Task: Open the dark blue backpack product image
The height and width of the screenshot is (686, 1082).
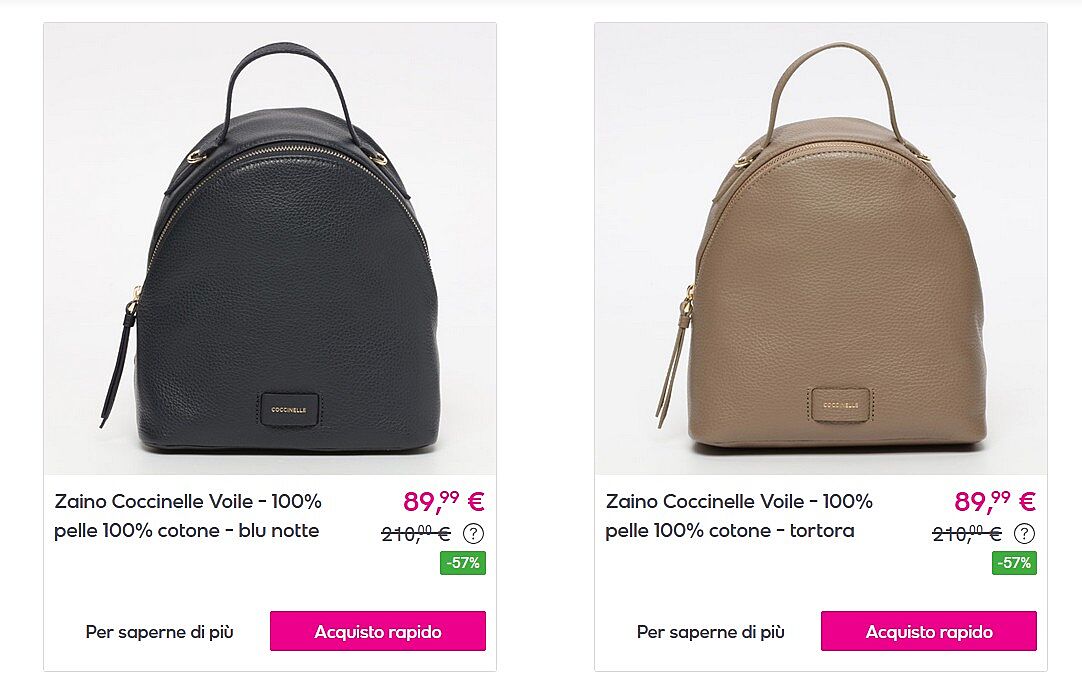Action: click(270, 248)
